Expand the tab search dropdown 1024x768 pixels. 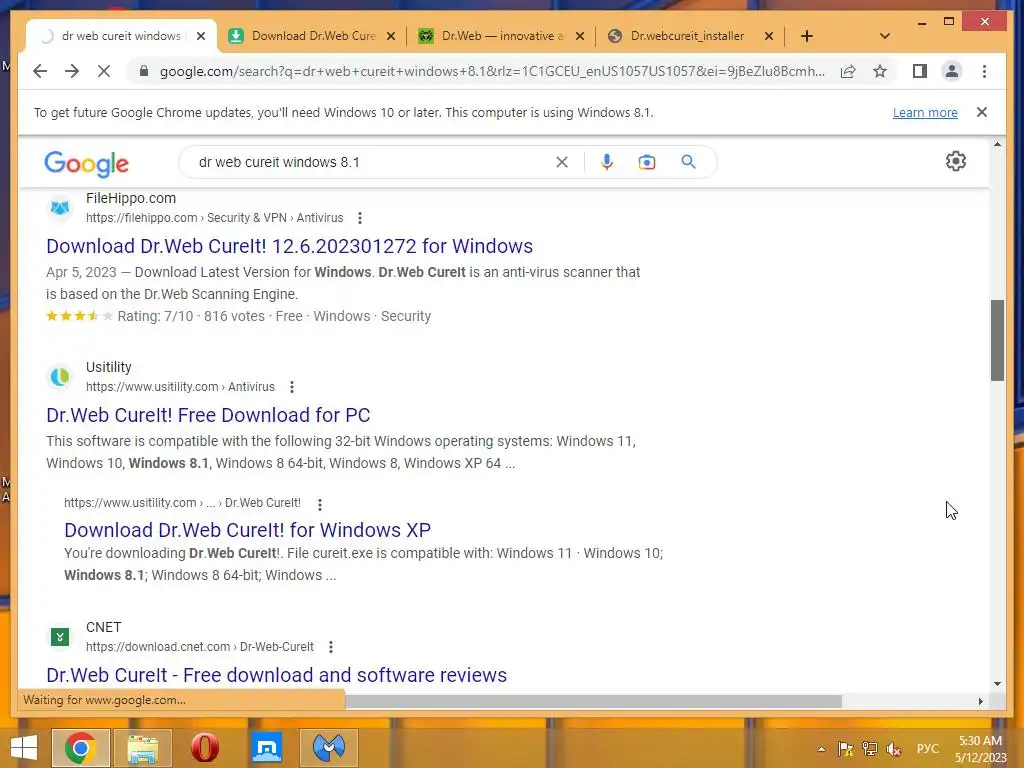tap(884, 36)
